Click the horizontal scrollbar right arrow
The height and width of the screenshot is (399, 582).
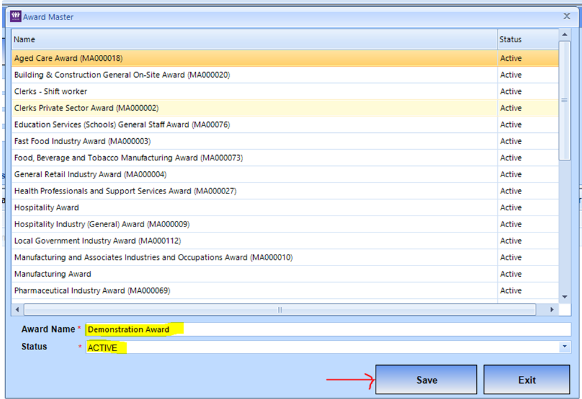pos(552,310)
